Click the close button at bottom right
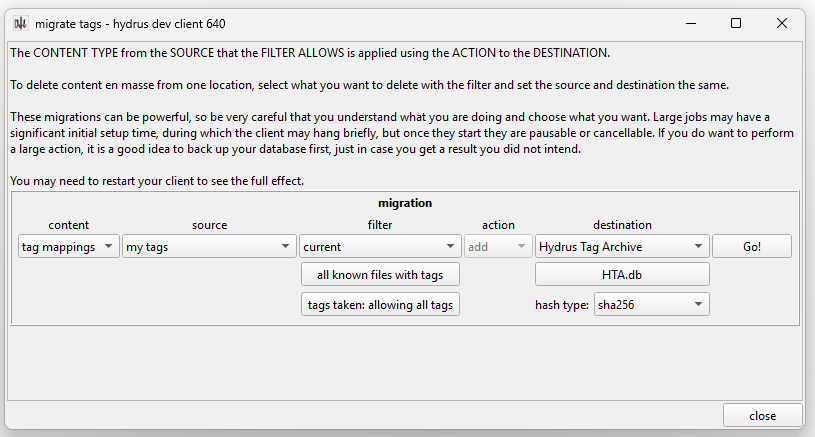 [x=762, y=416]
